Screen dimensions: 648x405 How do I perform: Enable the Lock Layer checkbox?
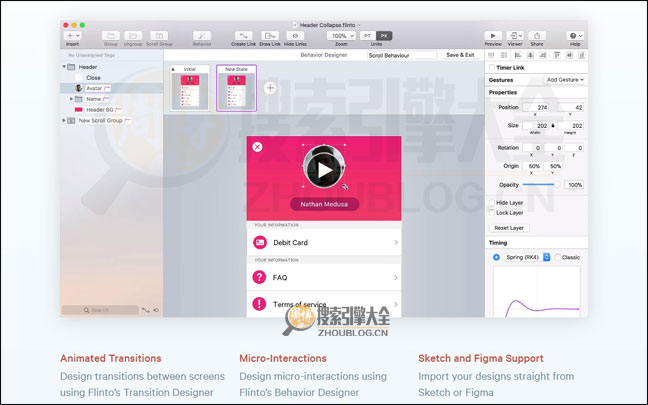[492, 213]
